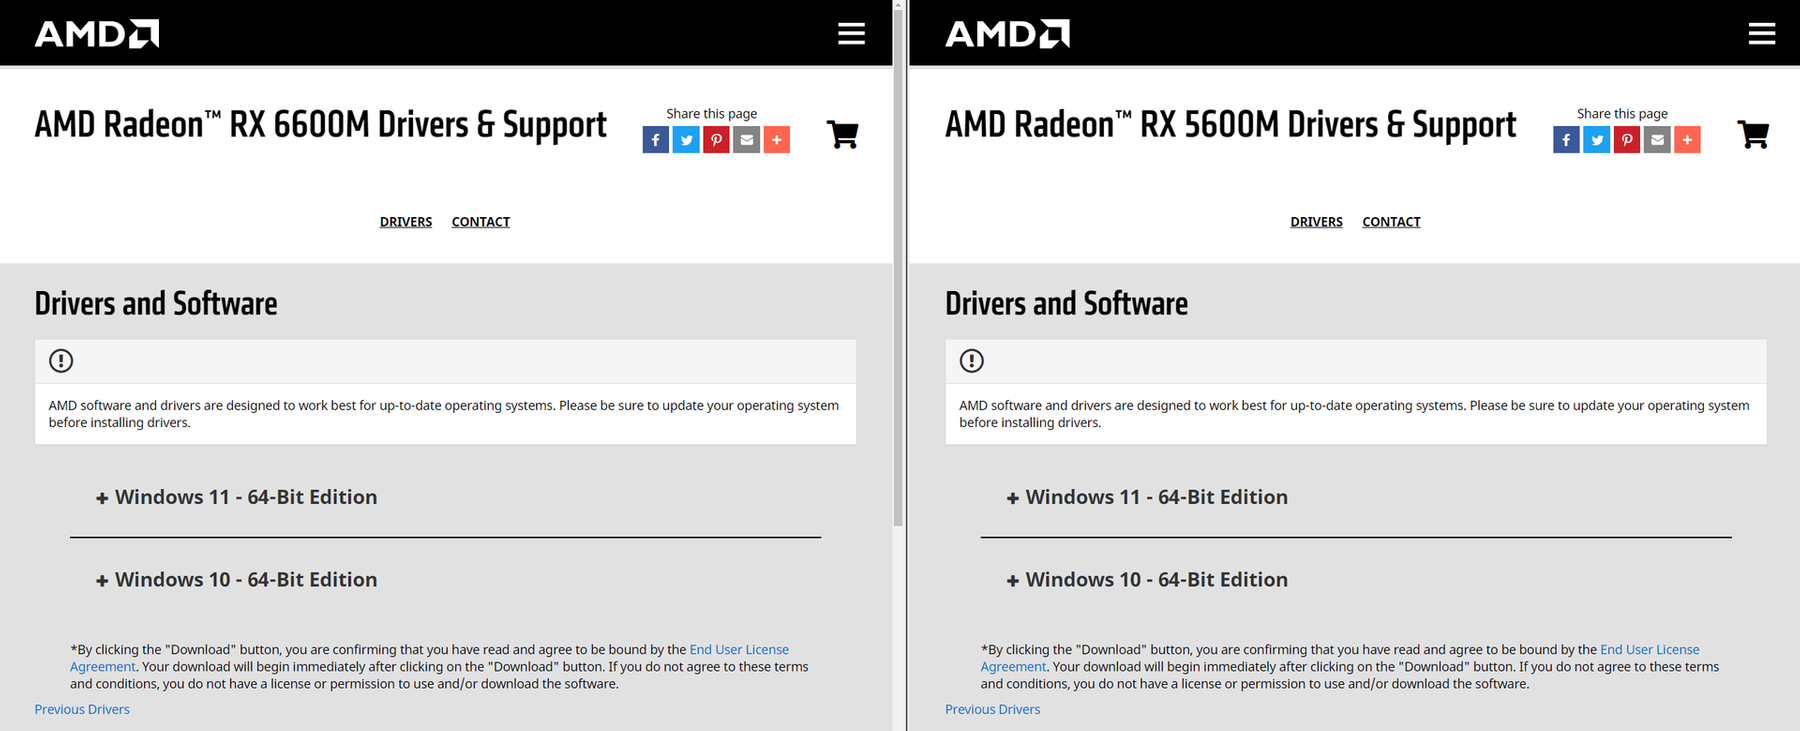Viewport: 1800px width, 731px height.
Task: Click AMD logo on RX 5600M page
Action: [x=1007, y=34]
